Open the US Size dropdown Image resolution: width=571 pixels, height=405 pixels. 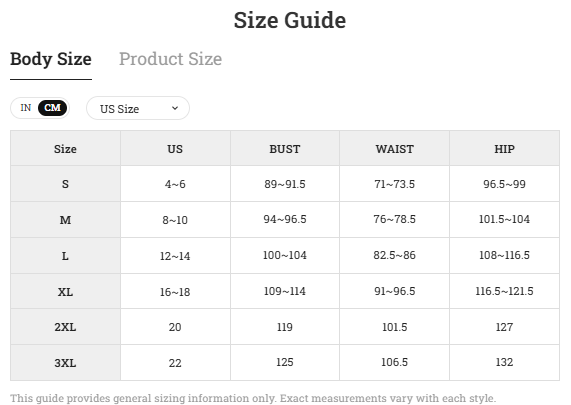tap(138, 108)
